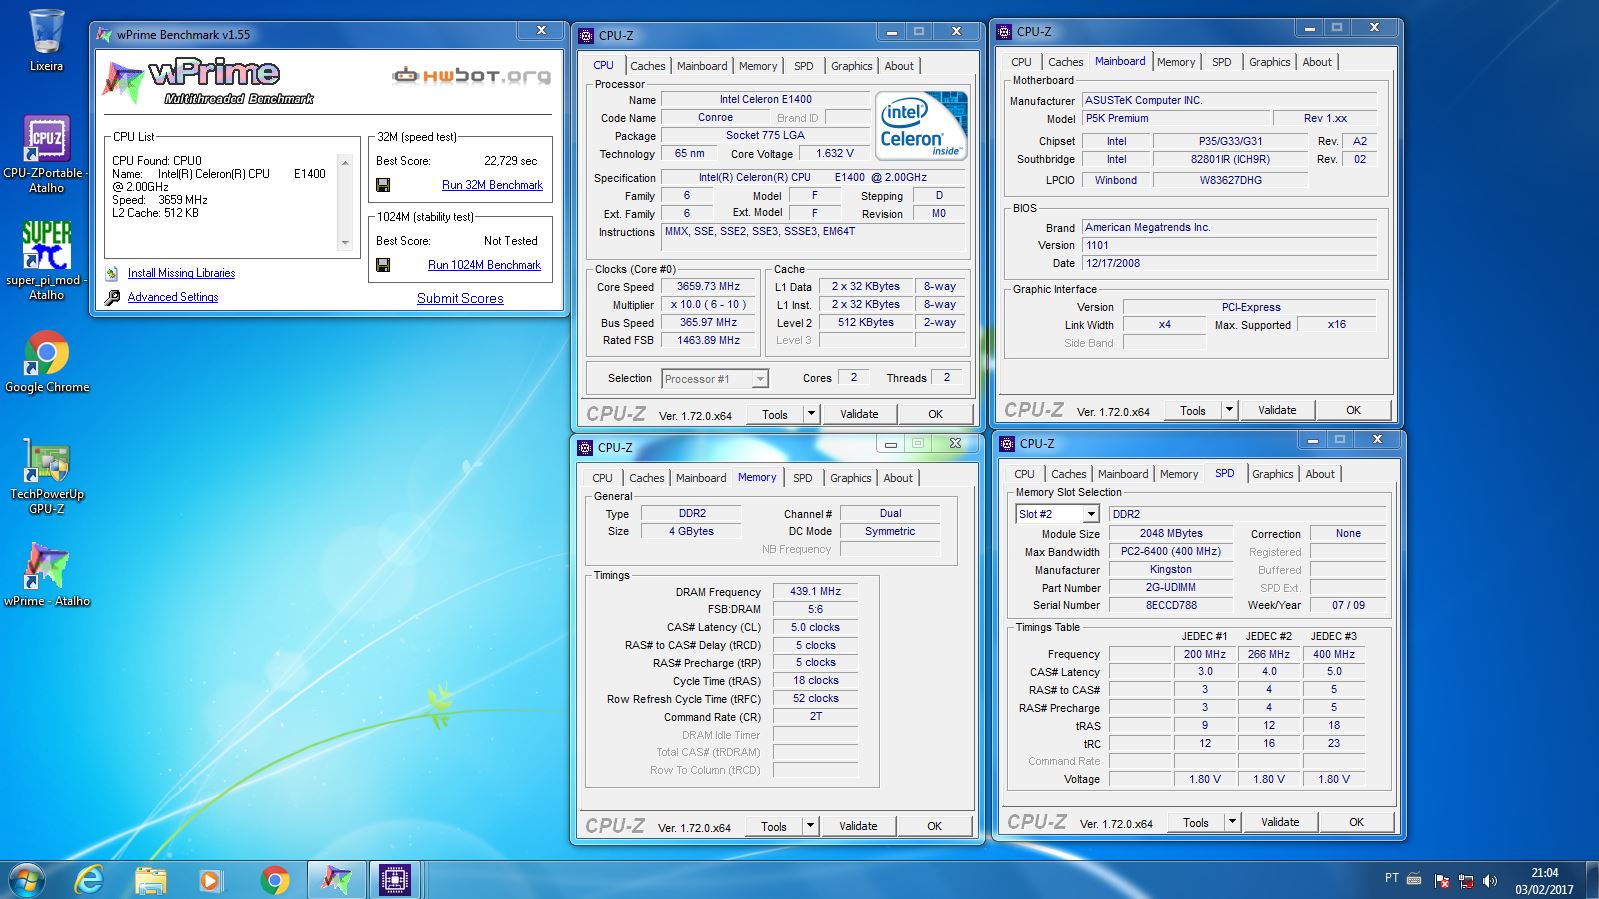This screenshot has height=899, width=1599.
Task: Click floppy save icon beside Run 32M Benchmark
Action: click(x=383, y=185)
